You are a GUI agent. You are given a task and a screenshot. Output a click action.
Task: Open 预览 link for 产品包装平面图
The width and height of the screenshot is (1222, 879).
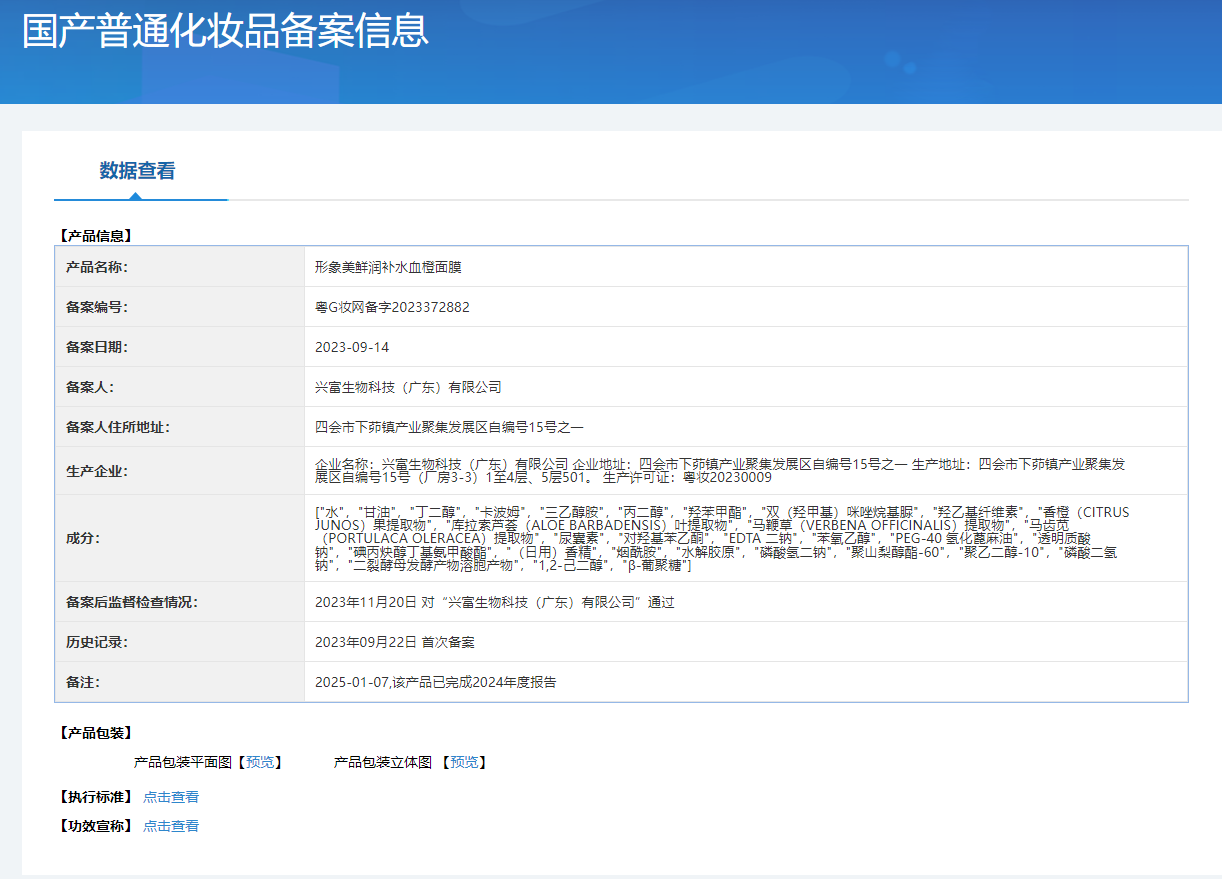click(x=260, y=762)
